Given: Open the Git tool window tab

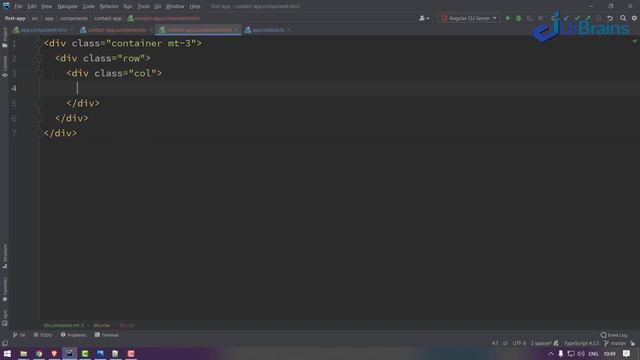Looking at the screenshot, I should (19, 335).
